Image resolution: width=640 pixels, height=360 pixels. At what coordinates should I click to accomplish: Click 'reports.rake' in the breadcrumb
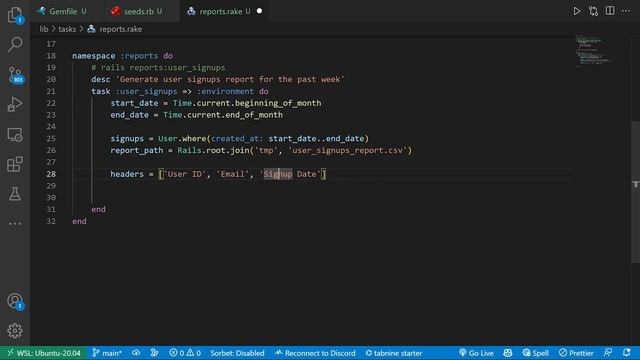(x=121, y=29)
